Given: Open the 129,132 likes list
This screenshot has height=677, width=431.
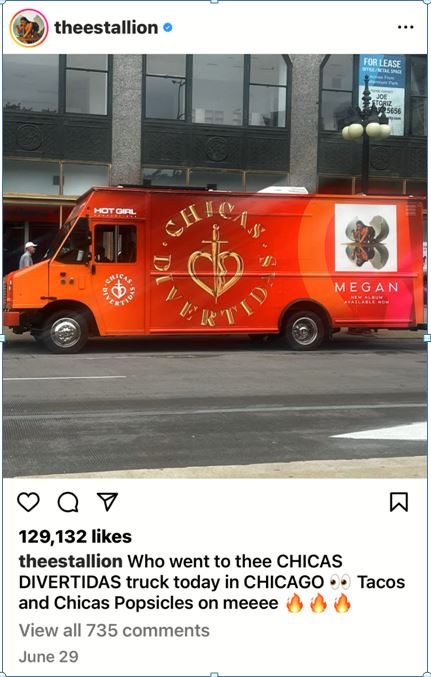Looking at the screenshot, I should pyautogui.click(x=75, y=537).
